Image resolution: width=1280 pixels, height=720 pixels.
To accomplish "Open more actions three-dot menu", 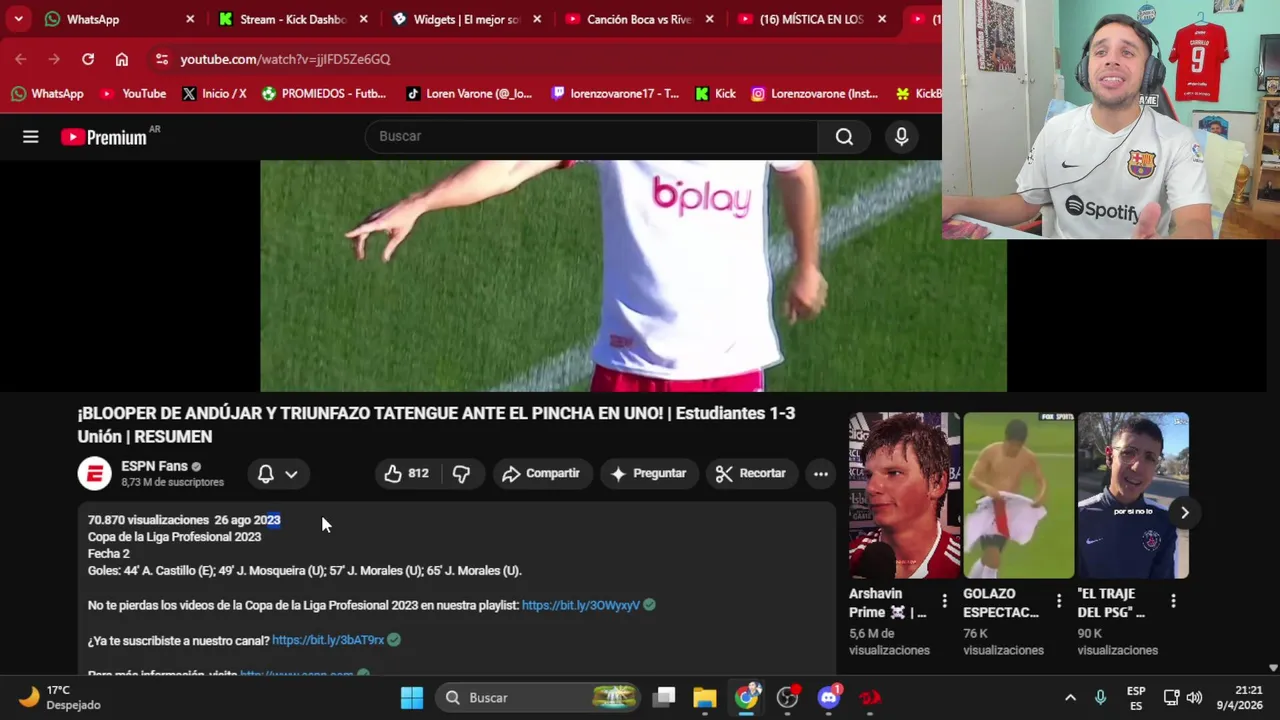I will (x=820, y=473).
